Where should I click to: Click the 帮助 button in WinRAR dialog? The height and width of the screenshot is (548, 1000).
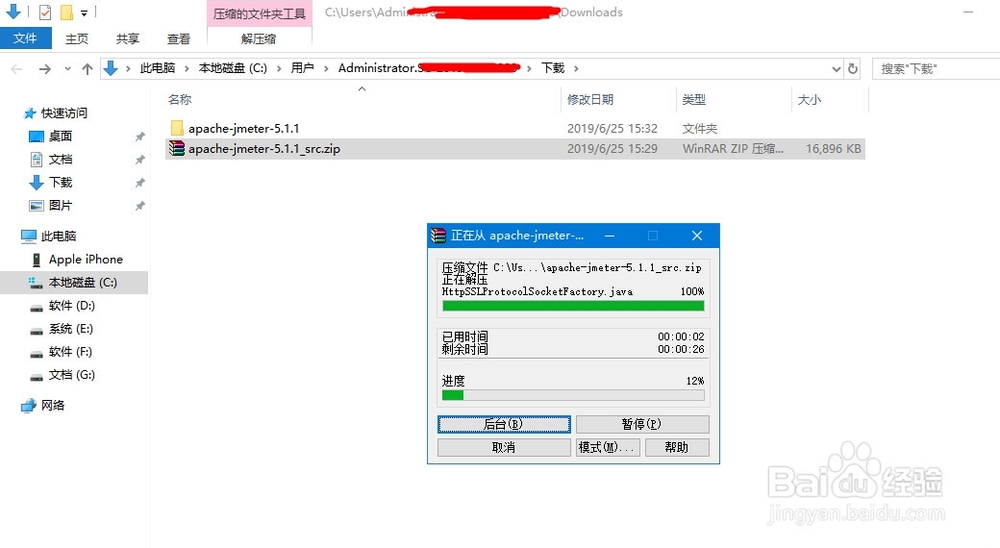(x=677, y=447)
